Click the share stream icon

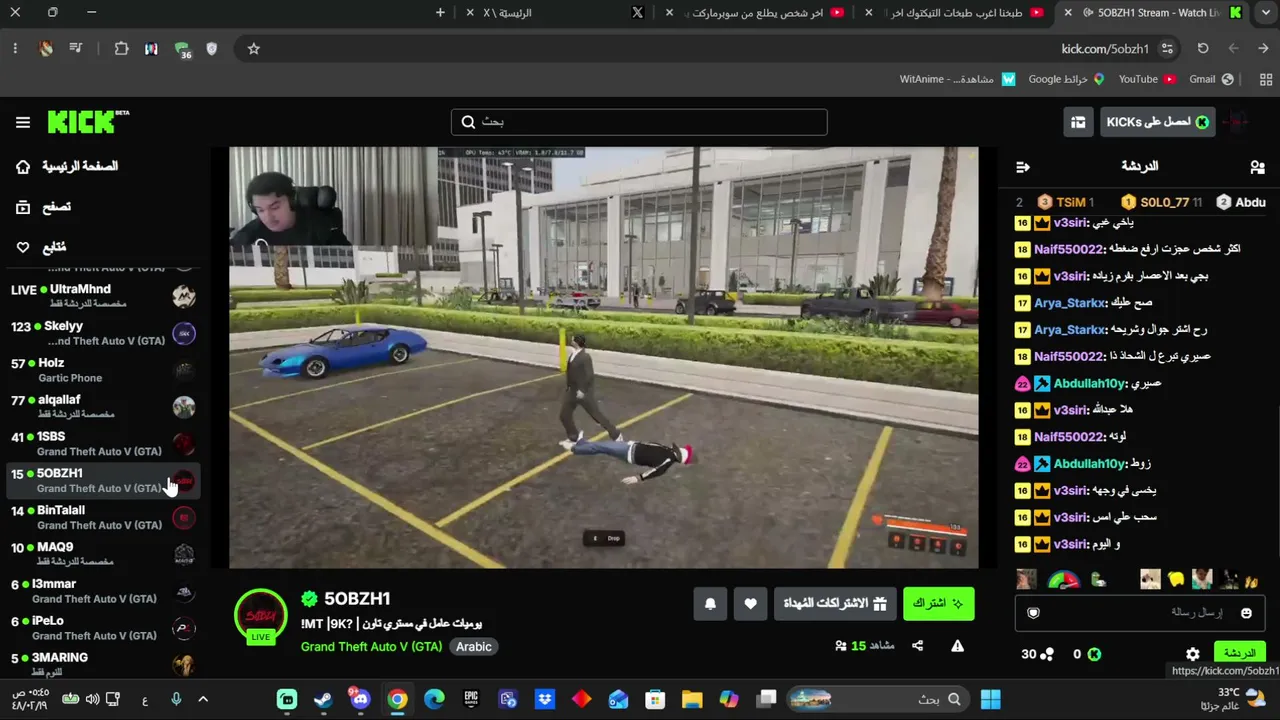click(917, 646)
